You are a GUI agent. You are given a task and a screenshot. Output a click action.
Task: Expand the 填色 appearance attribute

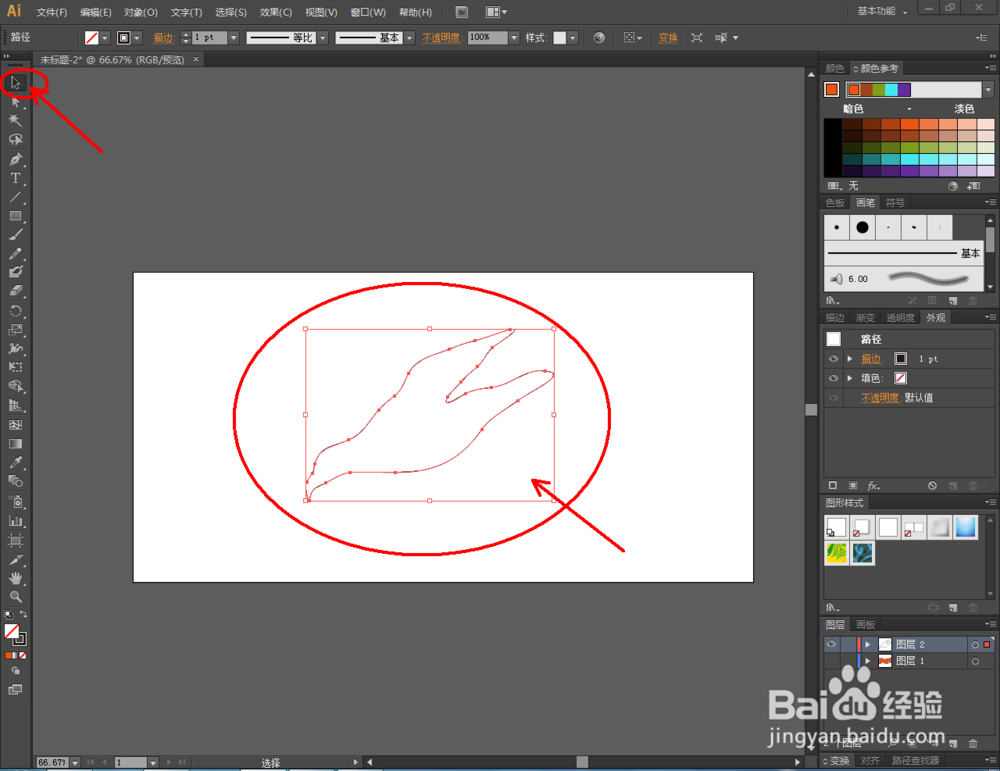coord(850,378)
